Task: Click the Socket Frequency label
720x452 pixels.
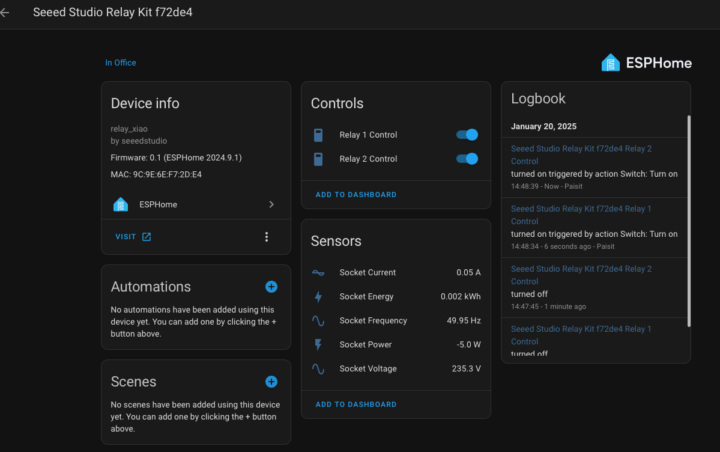Action: pyautogui.click(x=373, y=320)
